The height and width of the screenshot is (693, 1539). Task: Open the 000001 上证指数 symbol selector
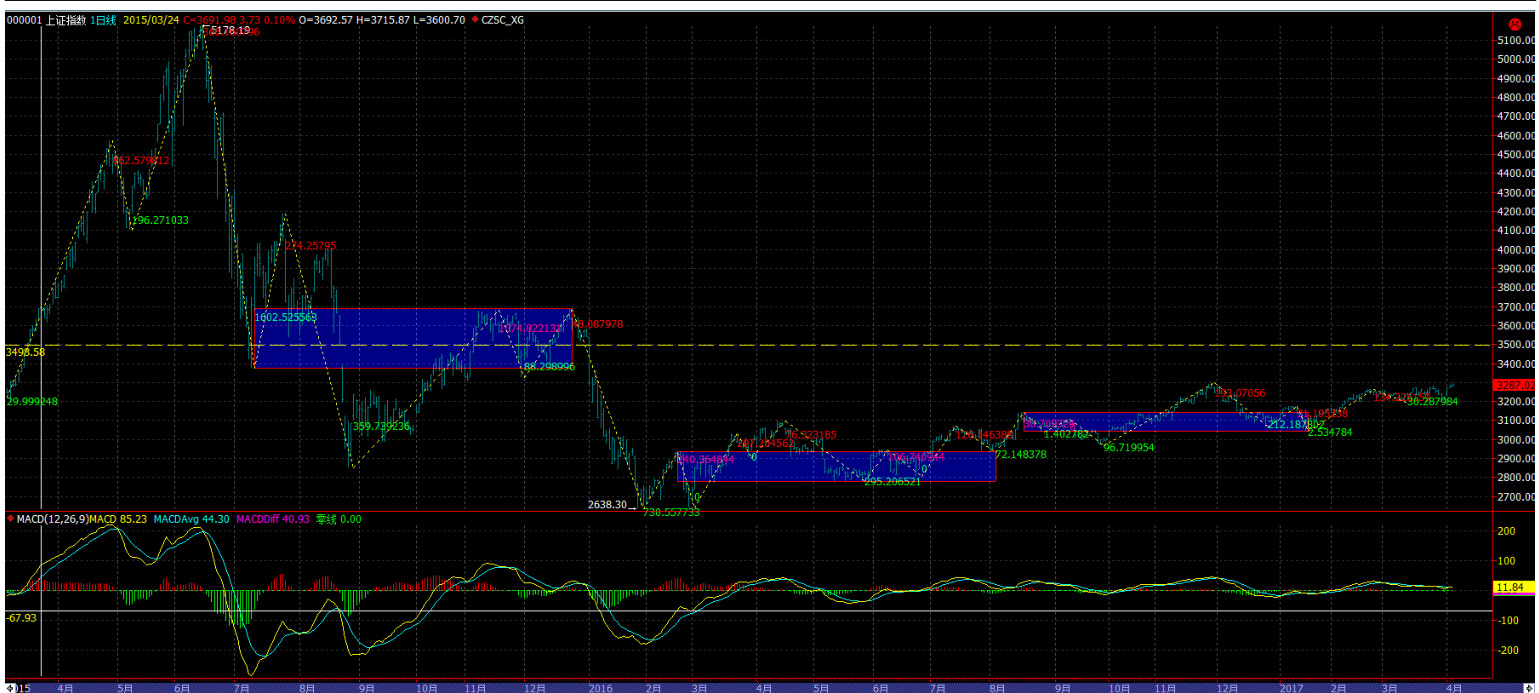click(46, 20)
